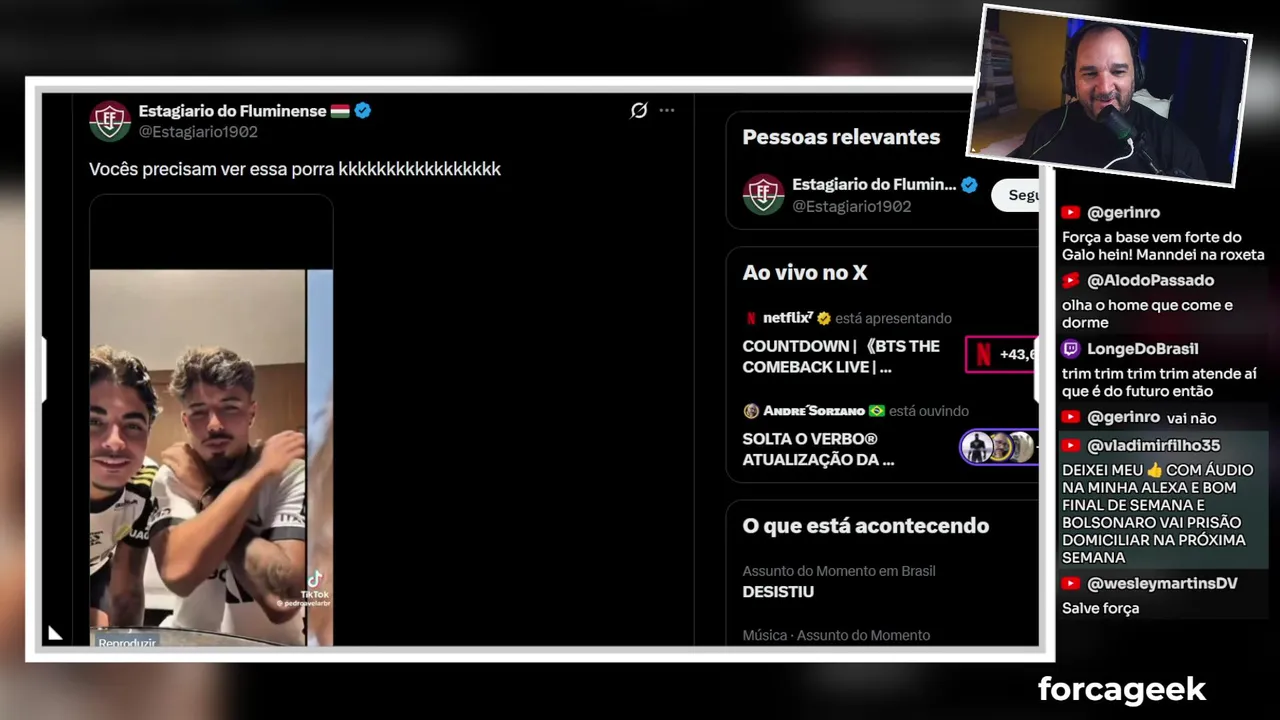Open COUNTDOWN BTS THE COMEBACK LIVE broadcast
This screenshot has width=1280, height=720.
[x=841, y=357]
